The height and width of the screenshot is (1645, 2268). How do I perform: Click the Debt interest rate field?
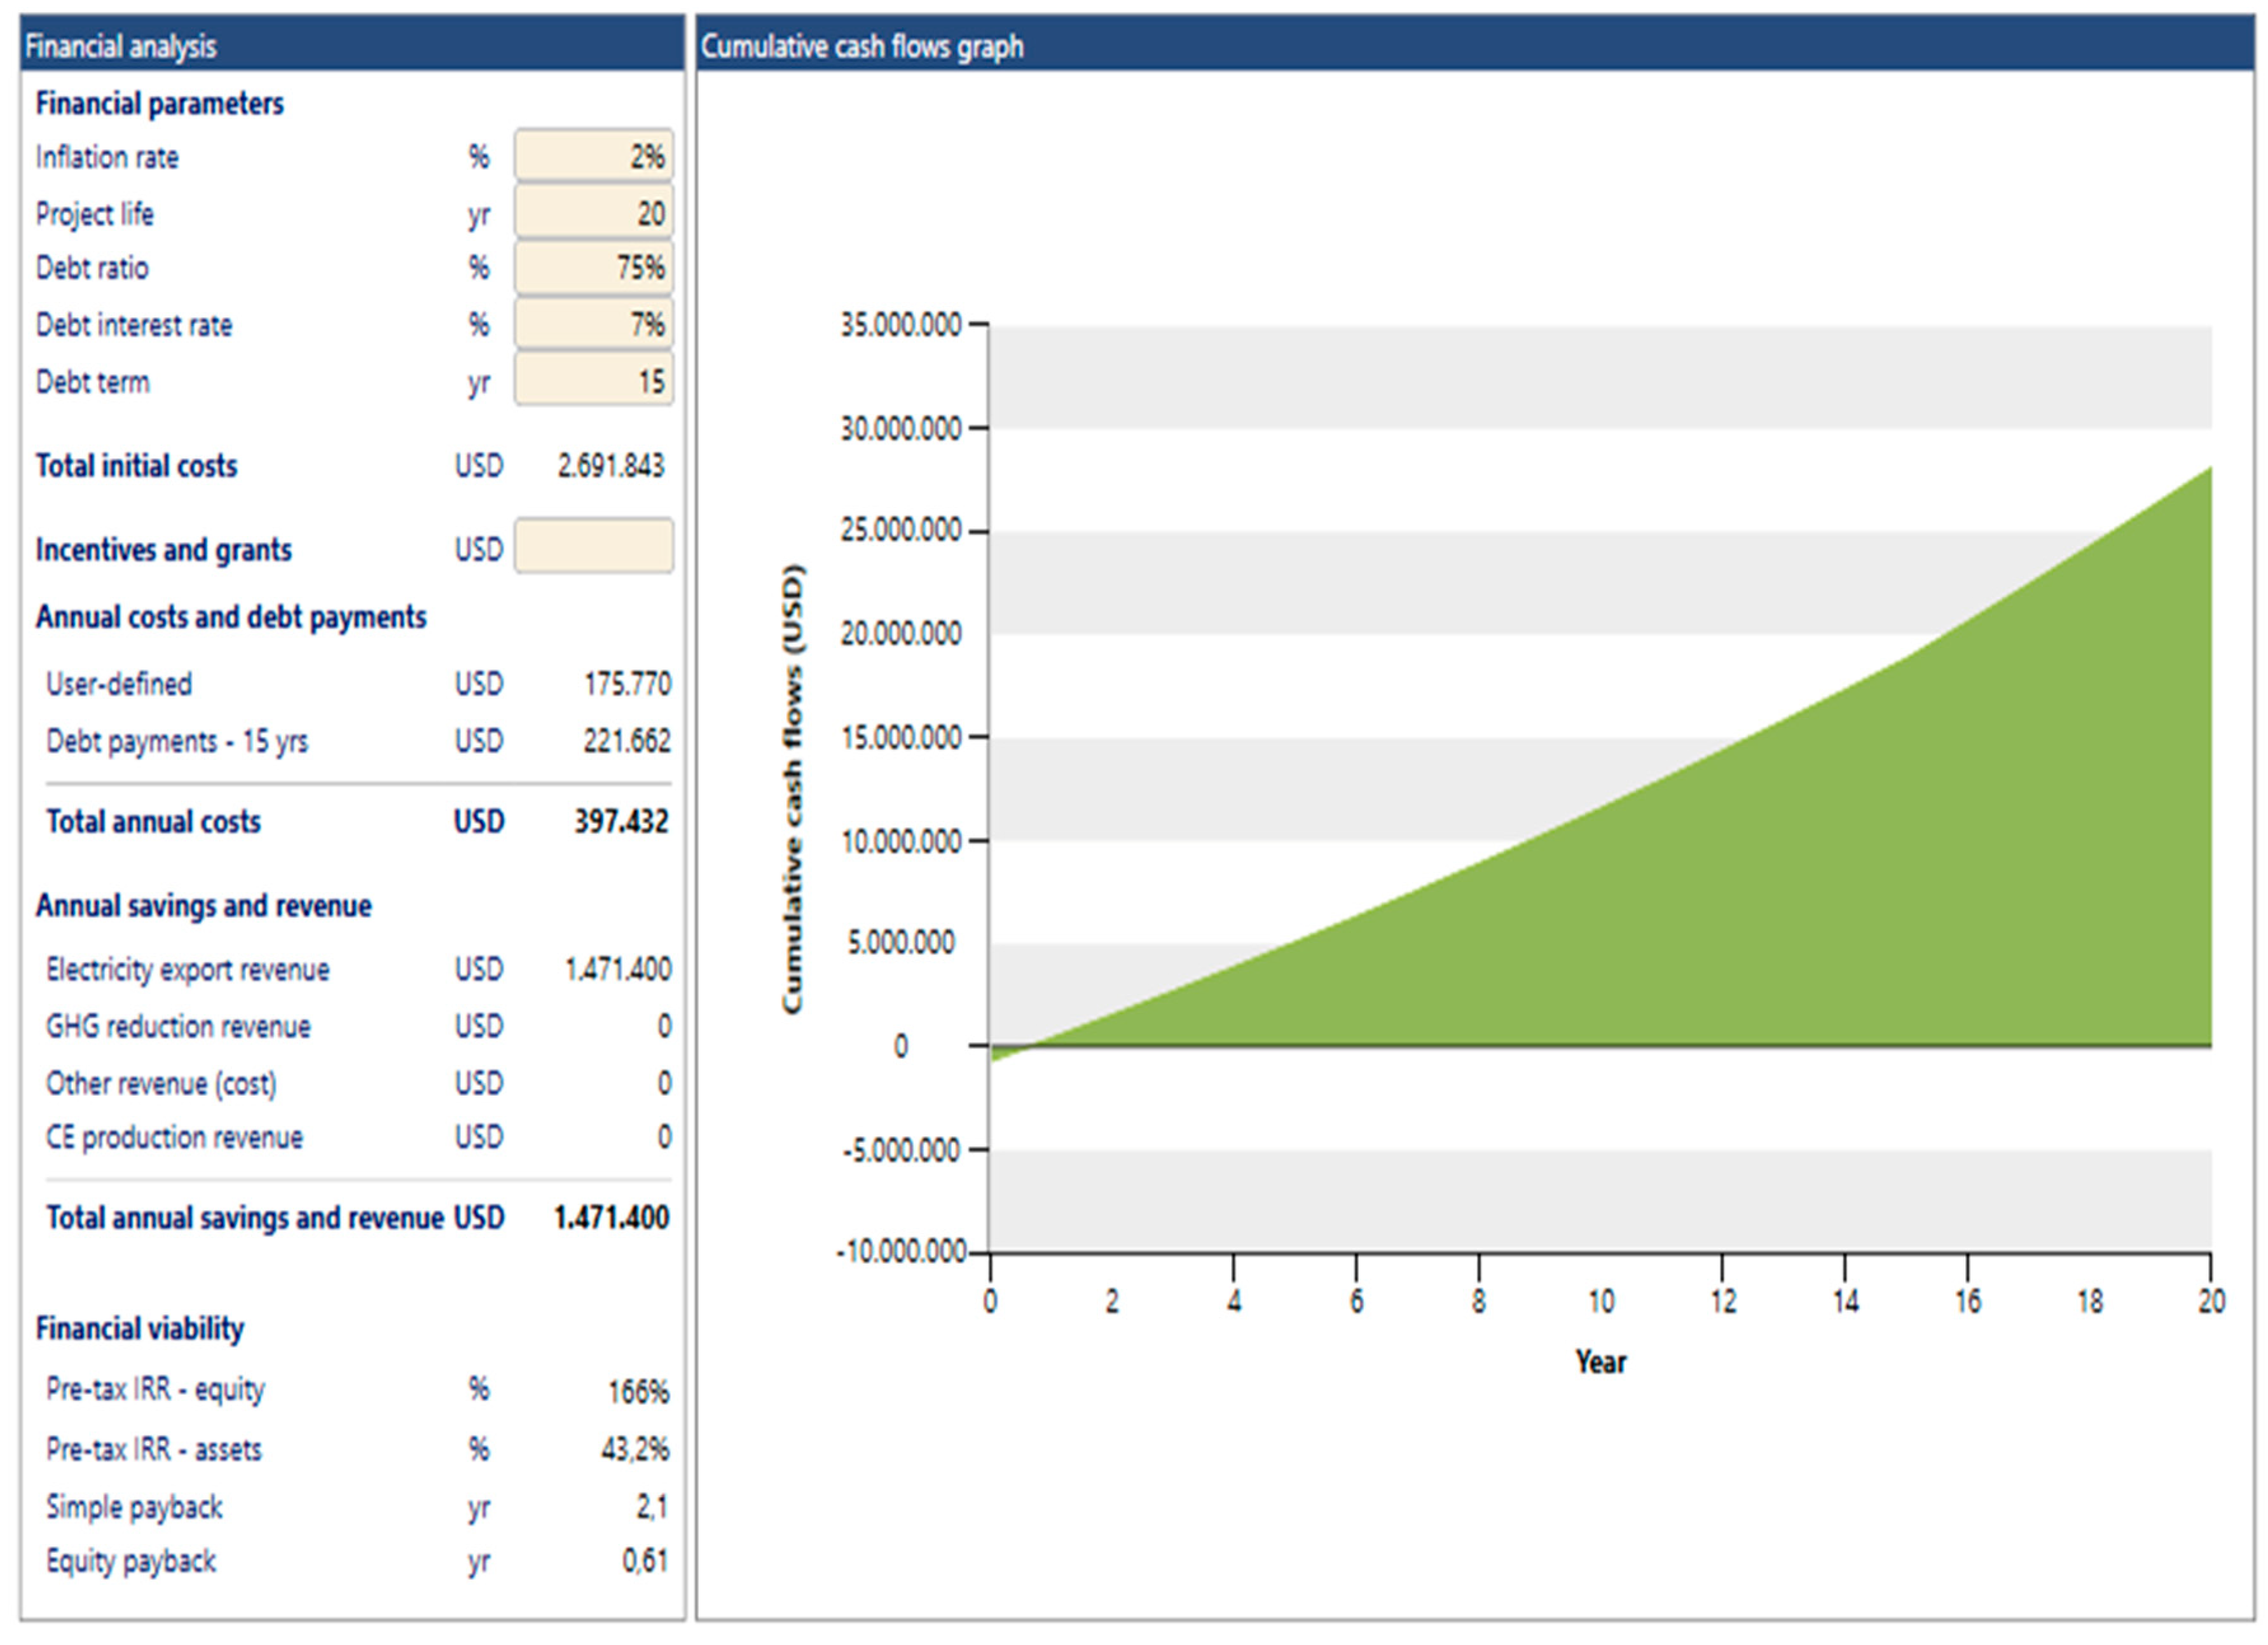594,324
